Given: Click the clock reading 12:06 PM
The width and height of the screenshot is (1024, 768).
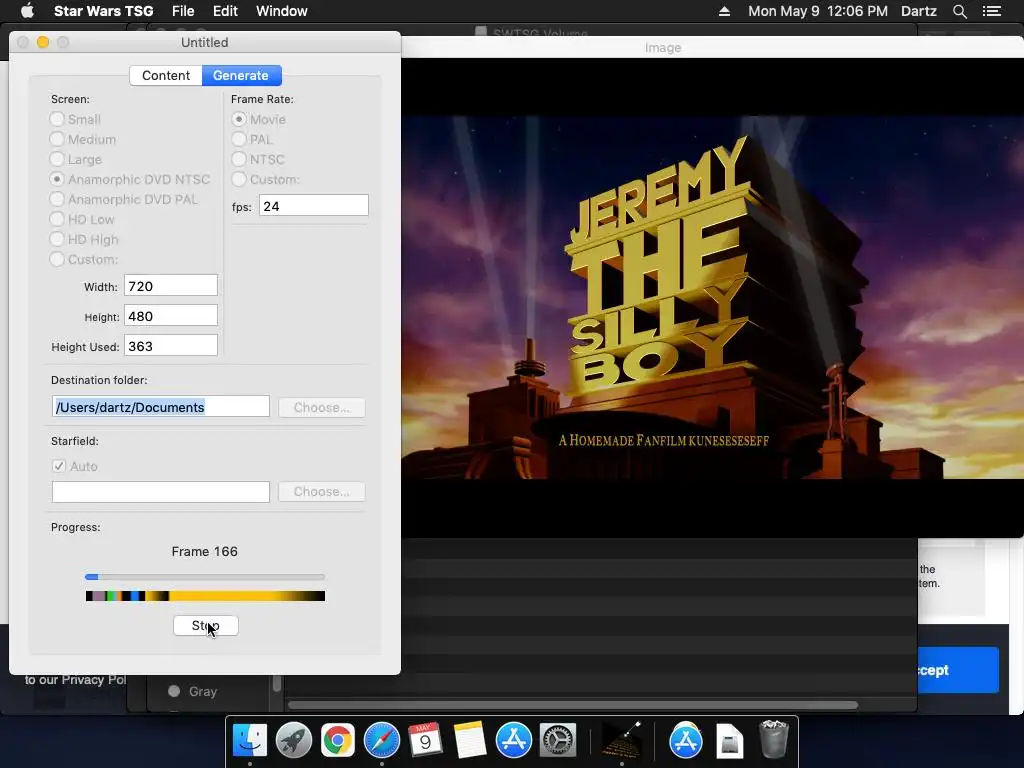Looking at the screenshot, I should 857,11.
